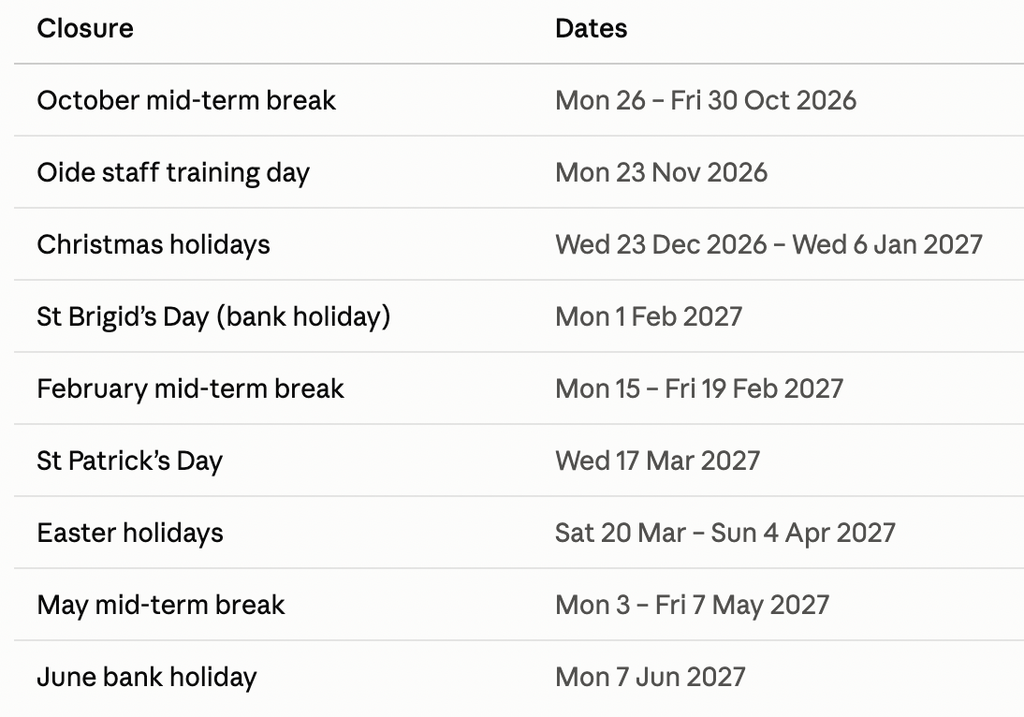
Task: Click Wed 23 Dec 2026 – Wed 6 Jan 2027
Action: click(769, 245)
